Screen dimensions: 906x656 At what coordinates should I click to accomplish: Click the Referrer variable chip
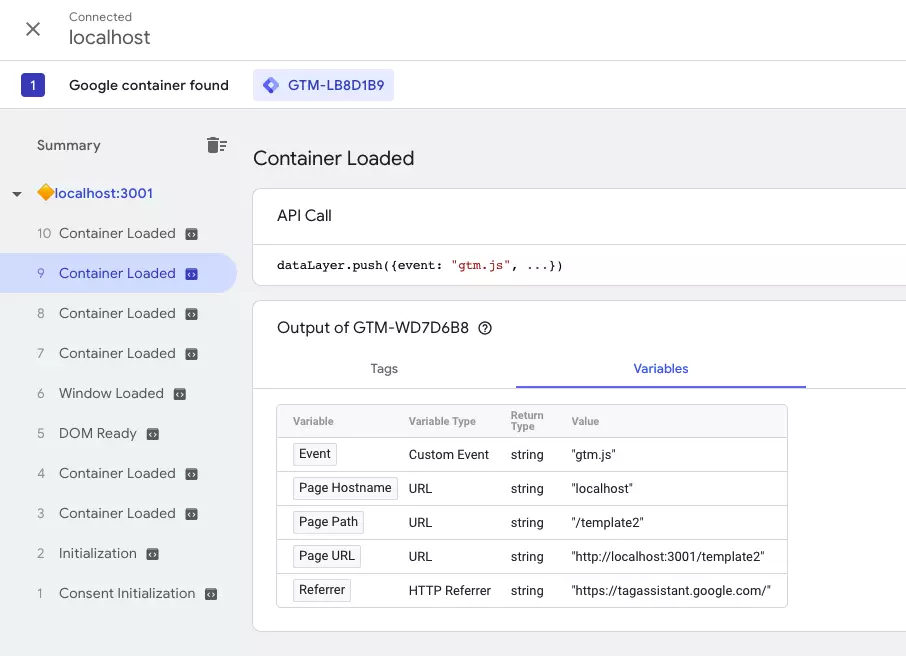tap(322, 590)
